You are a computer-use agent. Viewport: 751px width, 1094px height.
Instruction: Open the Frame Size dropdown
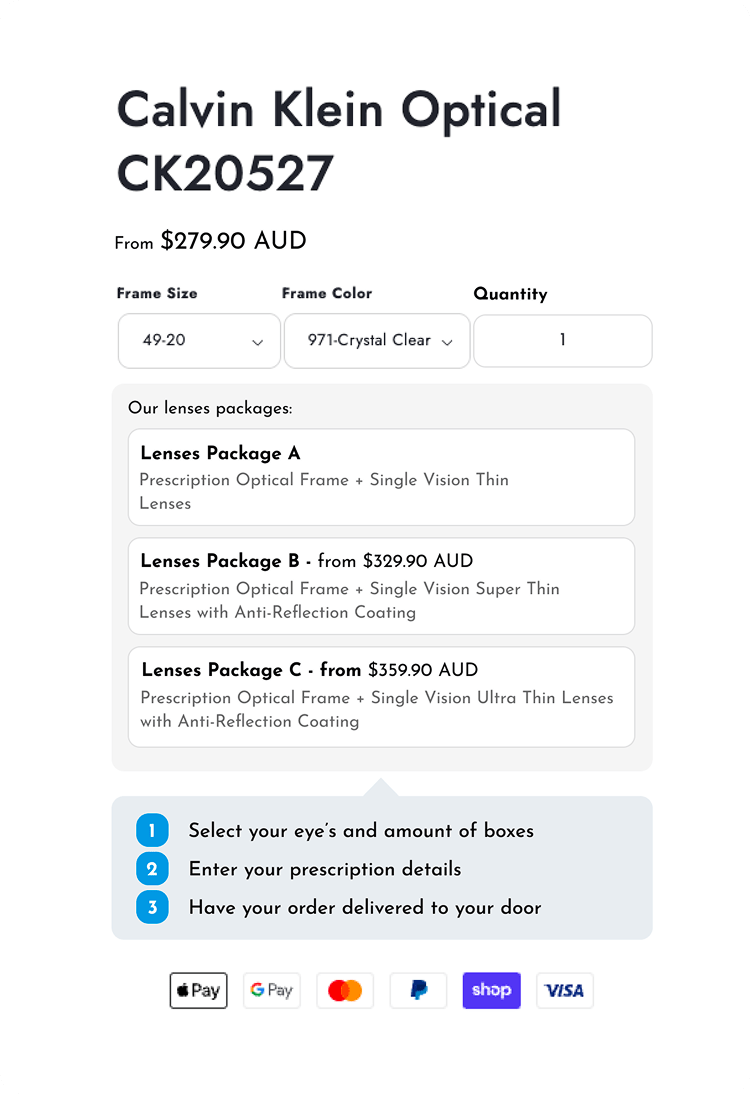point(199,341)
